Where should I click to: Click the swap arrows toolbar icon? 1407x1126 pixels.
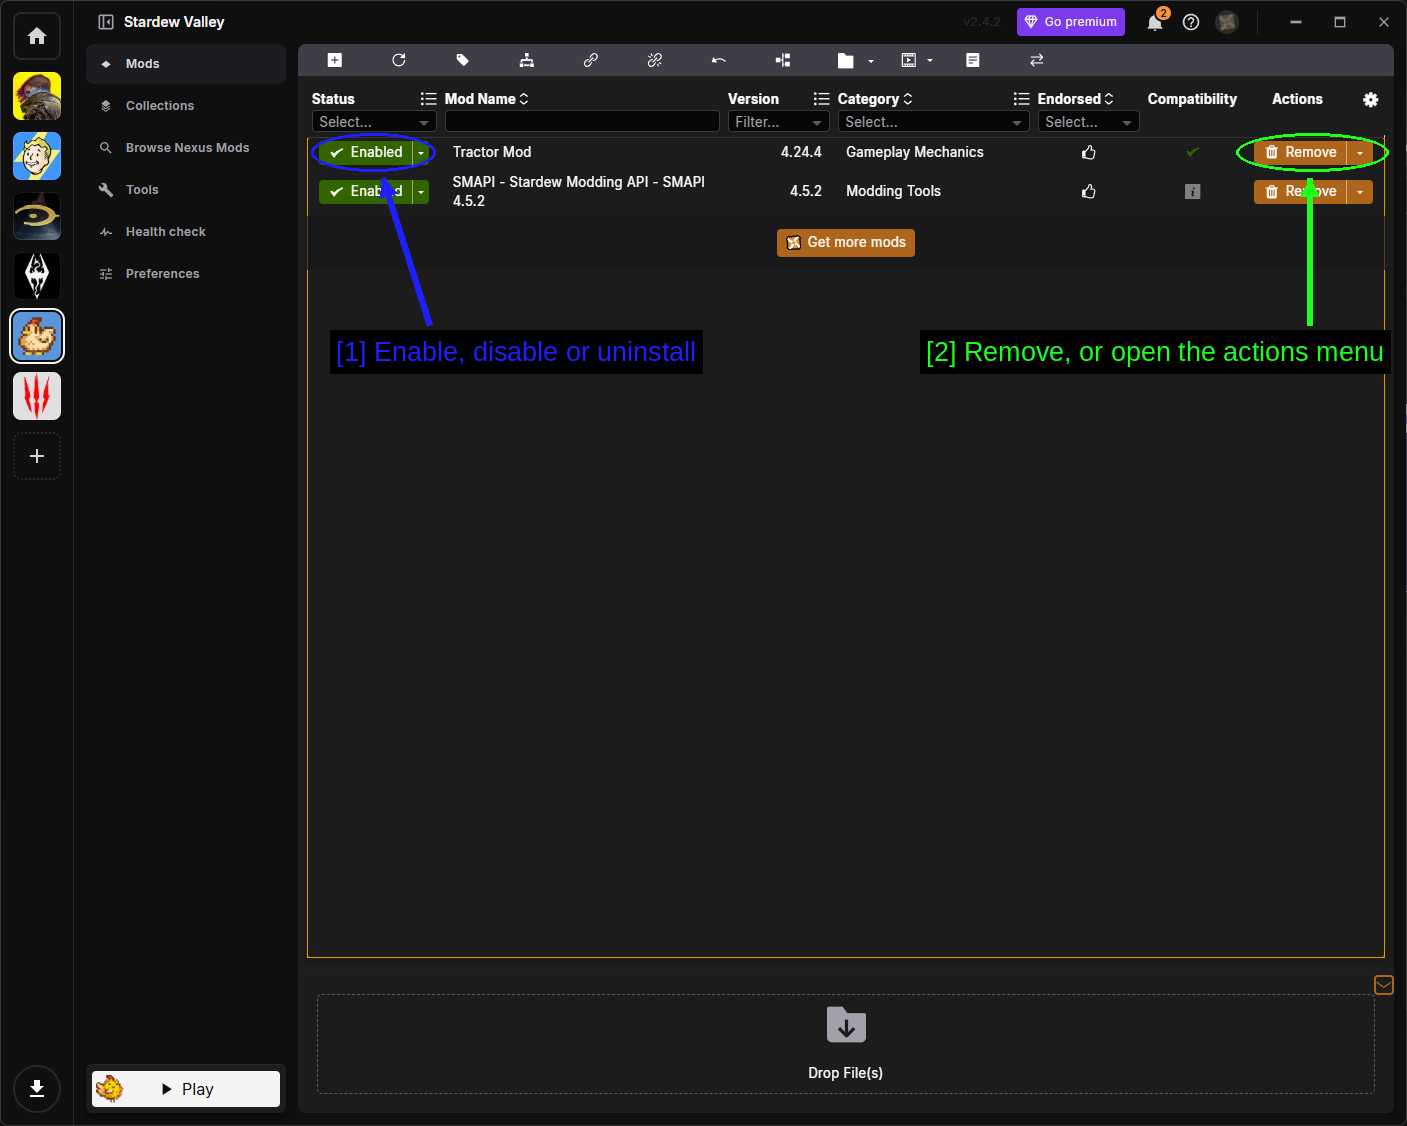[x=1037, y=60]
